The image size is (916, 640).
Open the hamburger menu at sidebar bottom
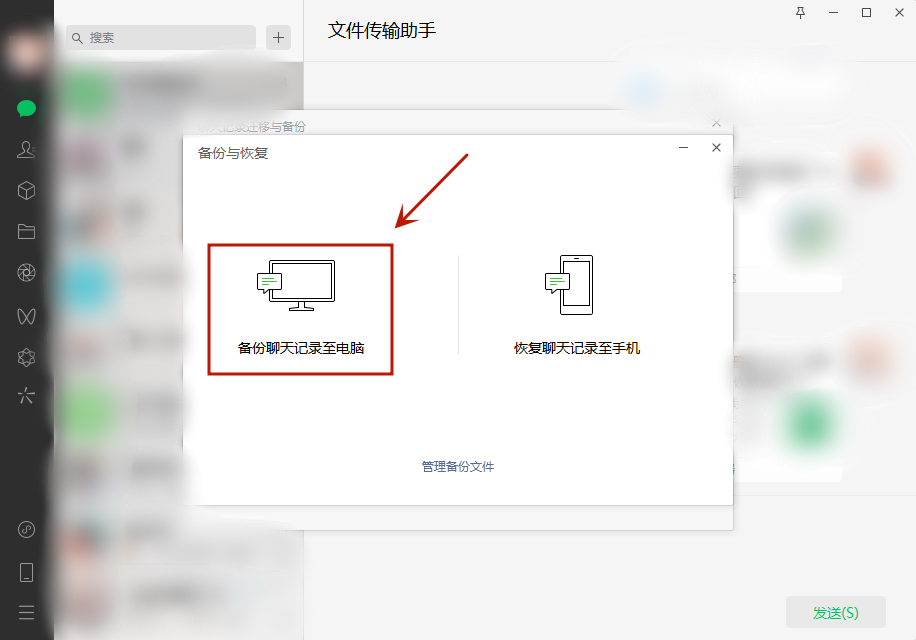(x=27, y=612)
